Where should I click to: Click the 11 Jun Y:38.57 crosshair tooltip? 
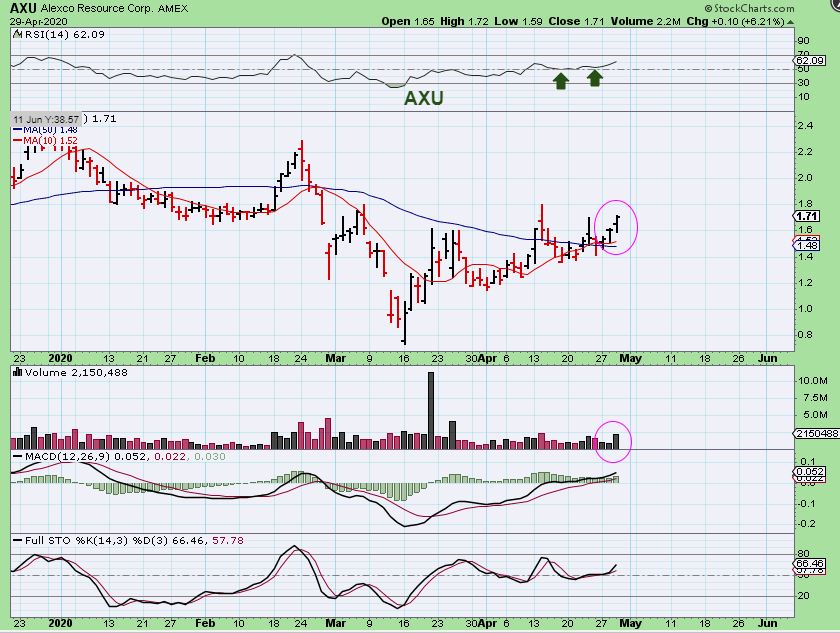(46, 119)
